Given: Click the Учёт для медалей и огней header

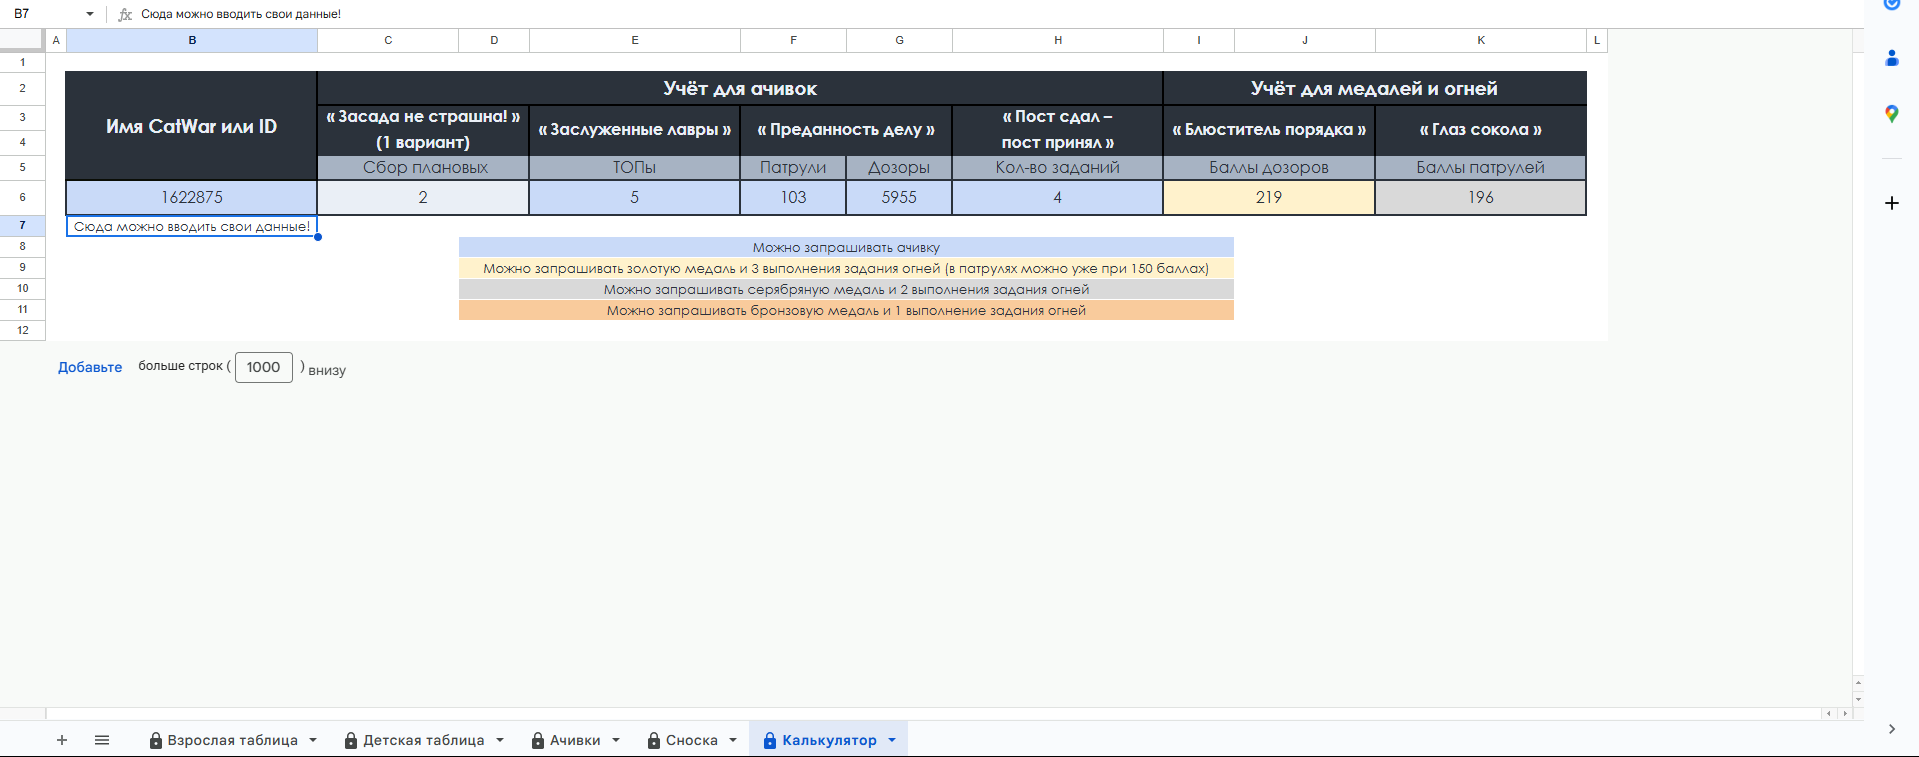Looking at the screenshot, I should [x=1375, y=88].
